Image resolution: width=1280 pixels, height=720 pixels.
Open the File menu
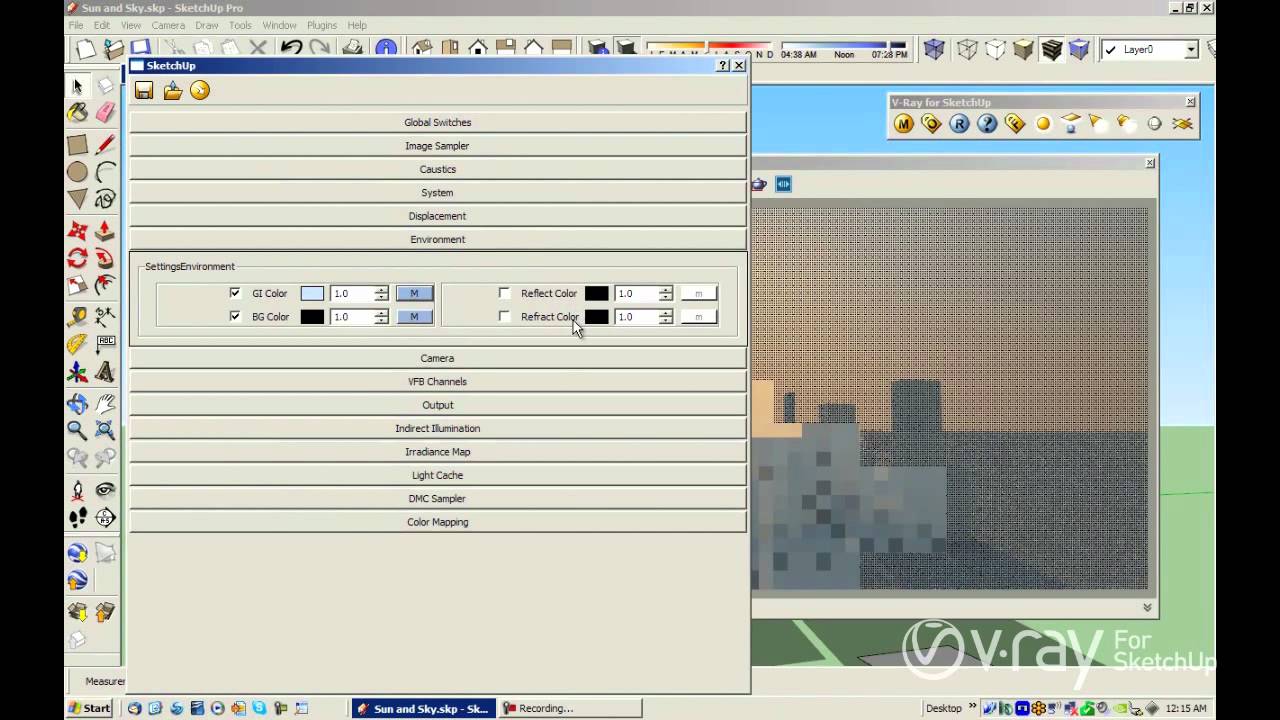75,25
